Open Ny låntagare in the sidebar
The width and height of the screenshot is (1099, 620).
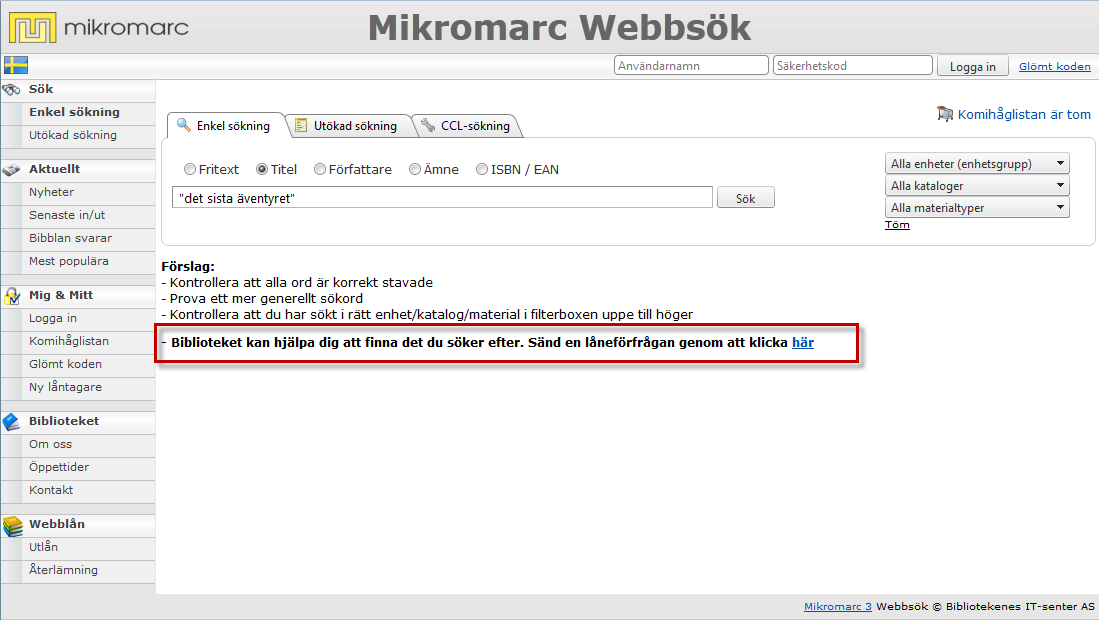pos(65,387)
